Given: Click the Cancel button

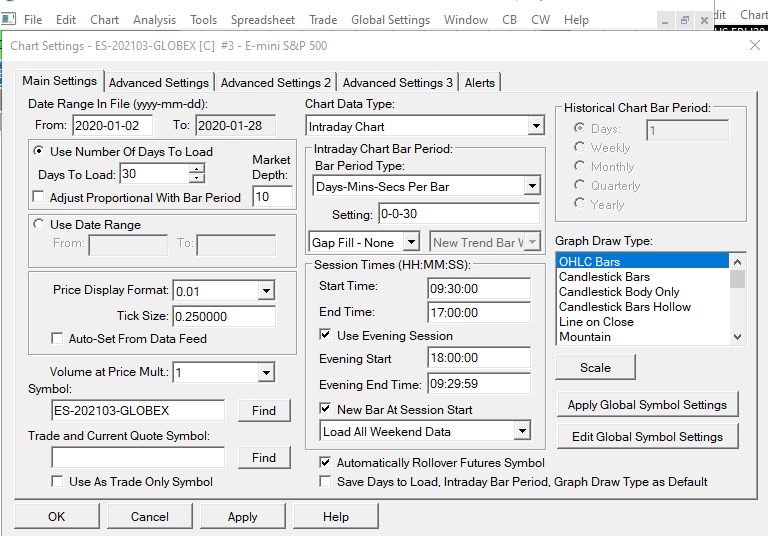Looking at the screenshot, I should (150, 516).
